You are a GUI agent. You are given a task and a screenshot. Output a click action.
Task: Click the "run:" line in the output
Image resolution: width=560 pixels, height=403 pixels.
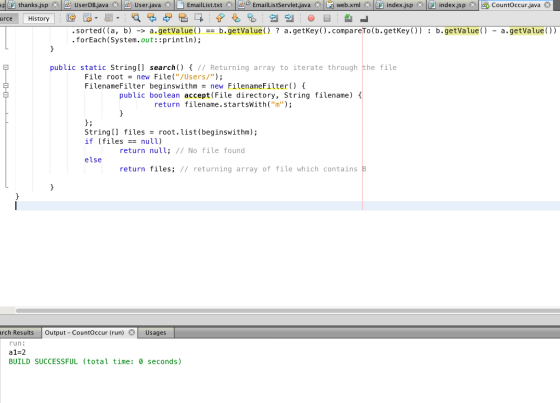(17, 343)
